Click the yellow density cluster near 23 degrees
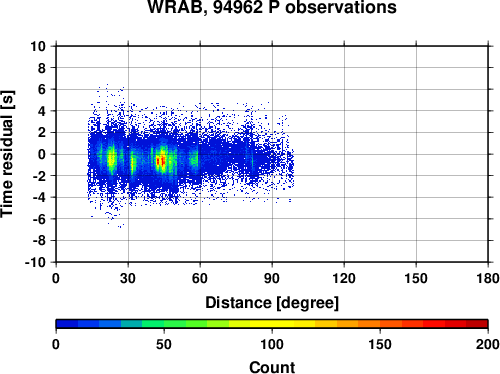Viewport: 500px width, 374px height. click(111, 158)
